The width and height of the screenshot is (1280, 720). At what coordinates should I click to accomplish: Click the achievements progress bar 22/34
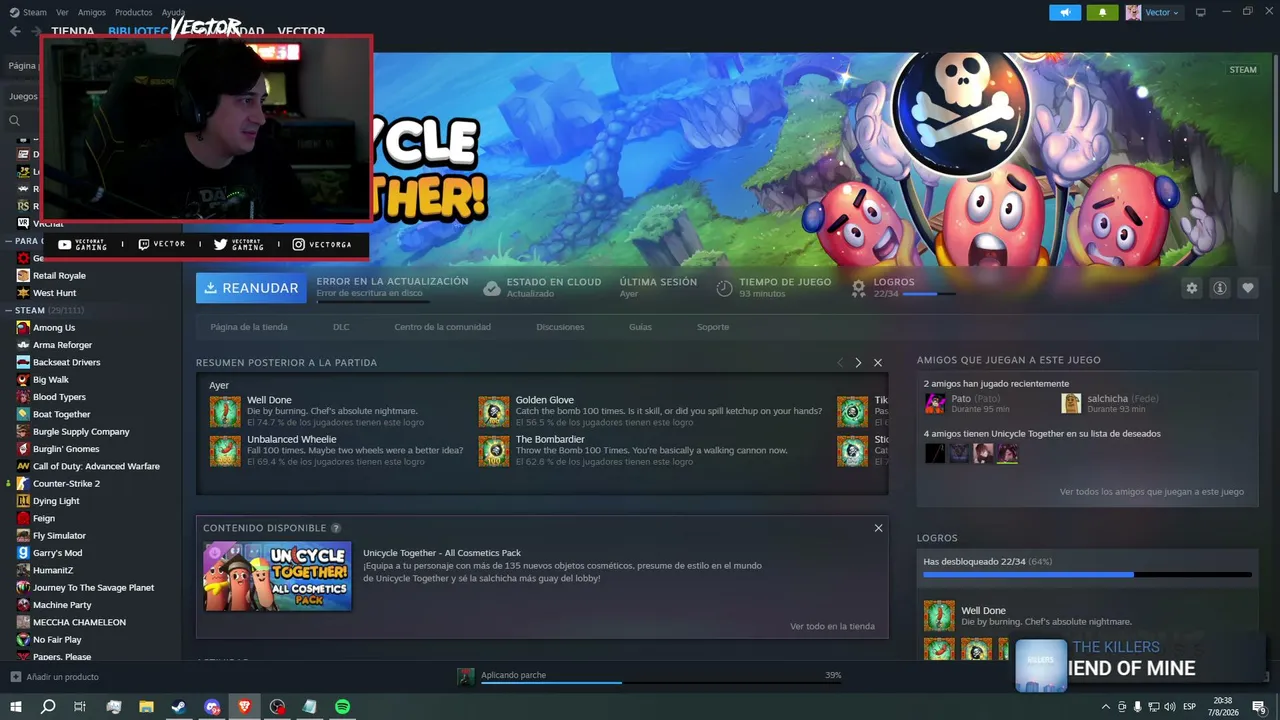tap(1087, 575)
